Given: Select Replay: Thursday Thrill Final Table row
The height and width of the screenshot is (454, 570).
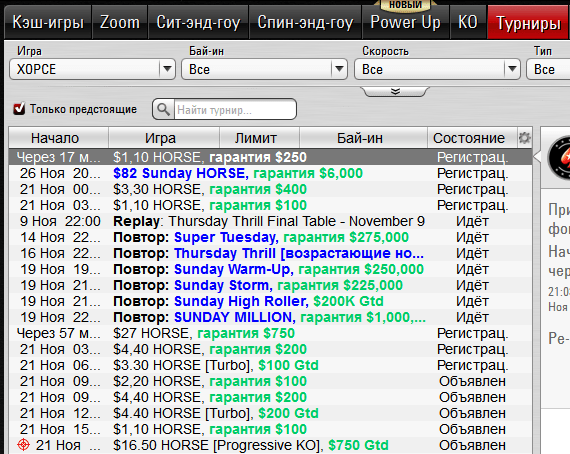Looking at the screenshot, I should tap(270, 221).
